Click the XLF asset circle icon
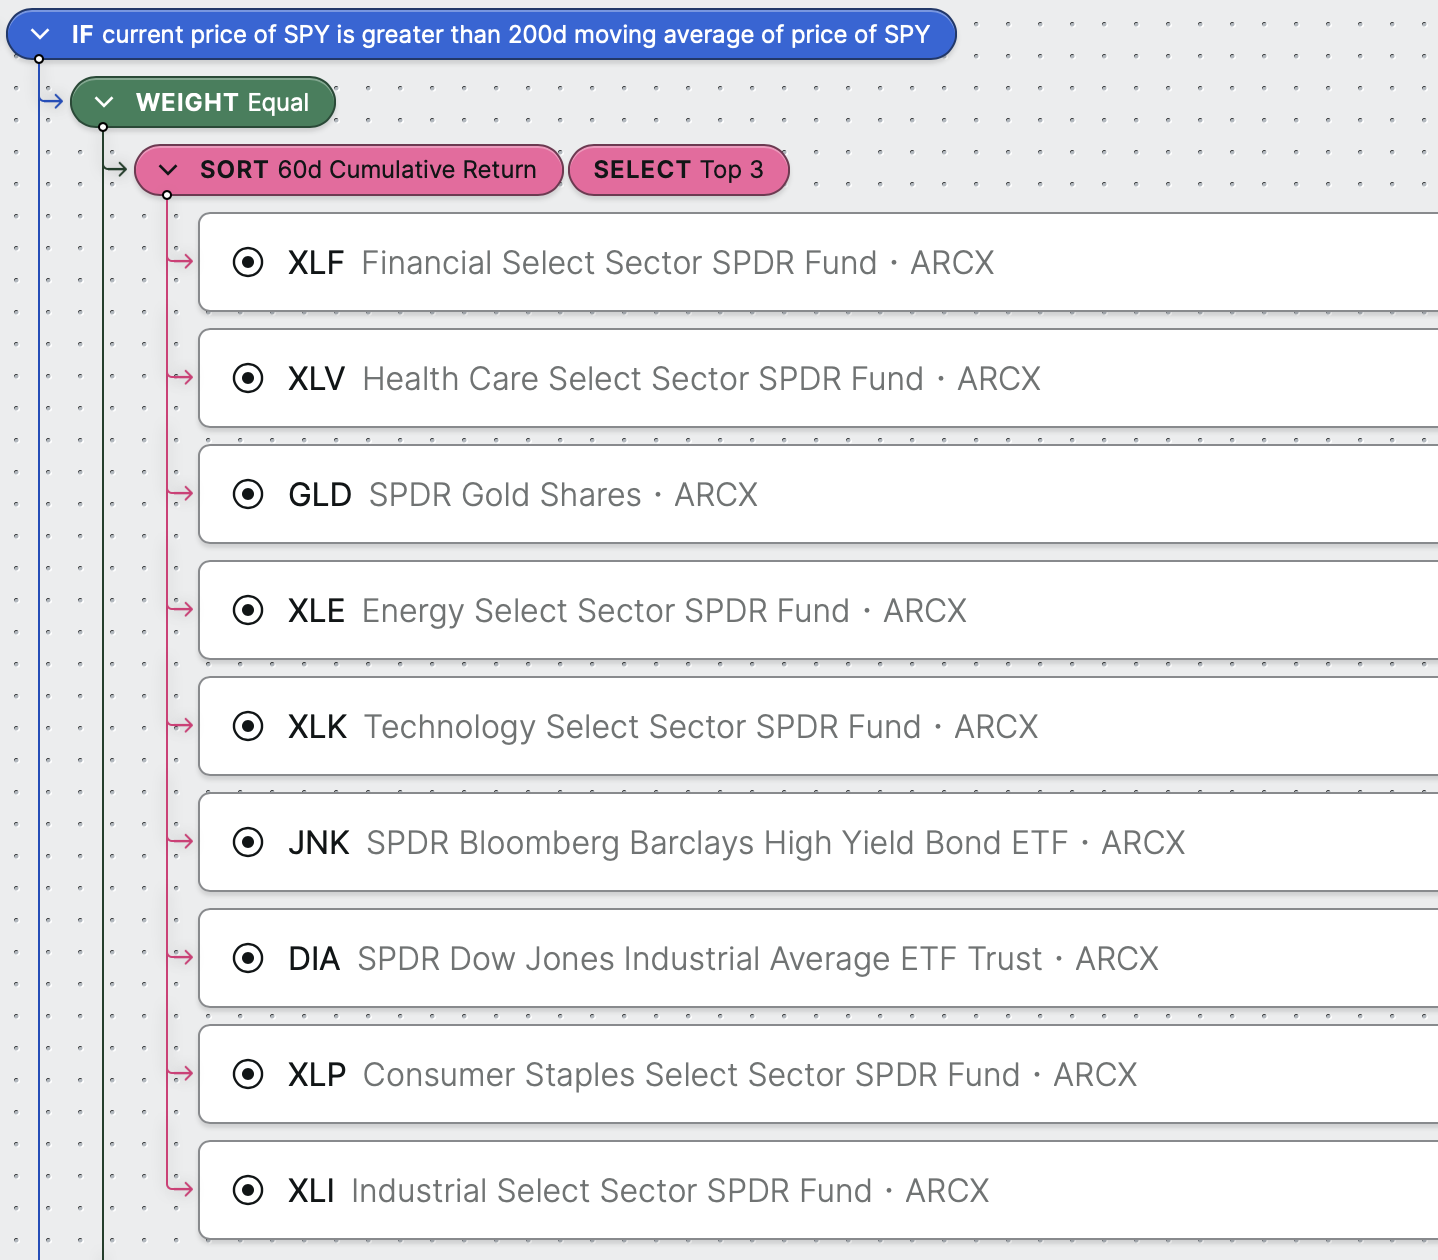 click(x=248, y=263)
